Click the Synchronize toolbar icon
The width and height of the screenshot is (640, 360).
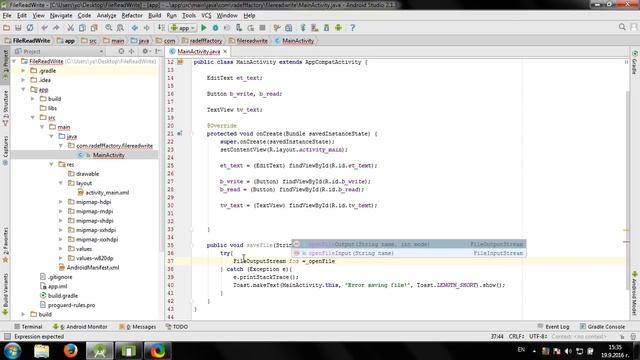(x=30, y=28)
